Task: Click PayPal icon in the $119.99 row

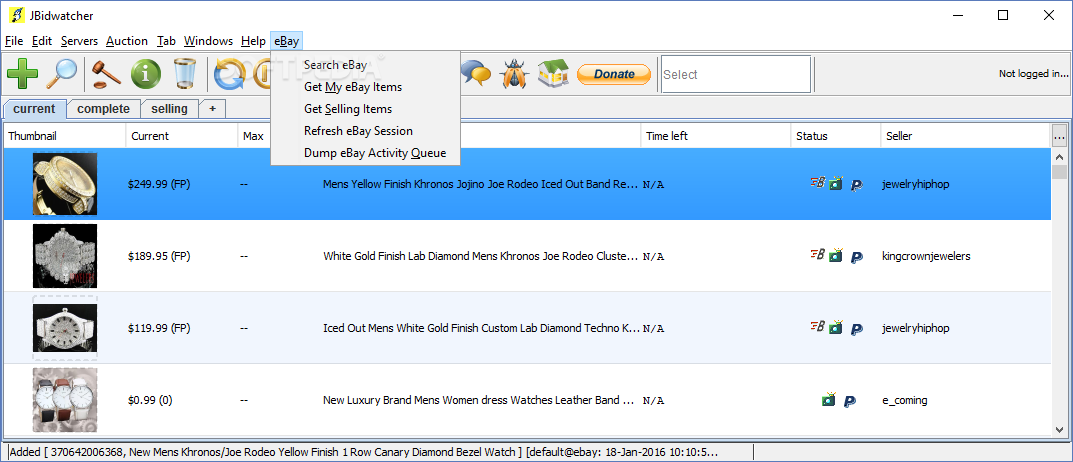Action: coord(856,329)
